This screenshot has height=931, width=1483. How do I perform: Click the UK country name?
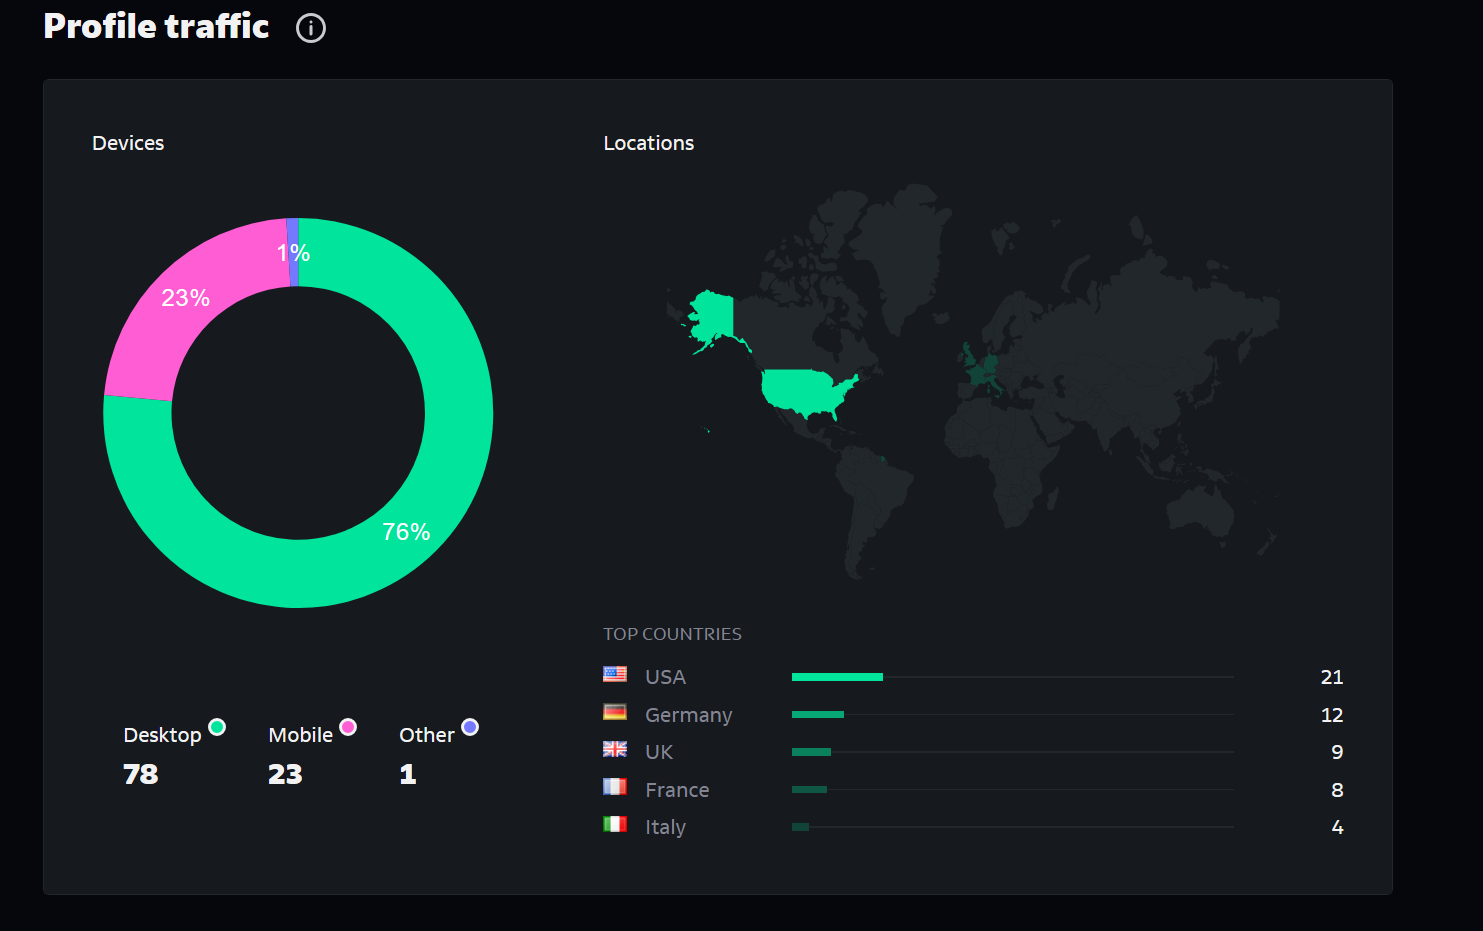point(659,752)
